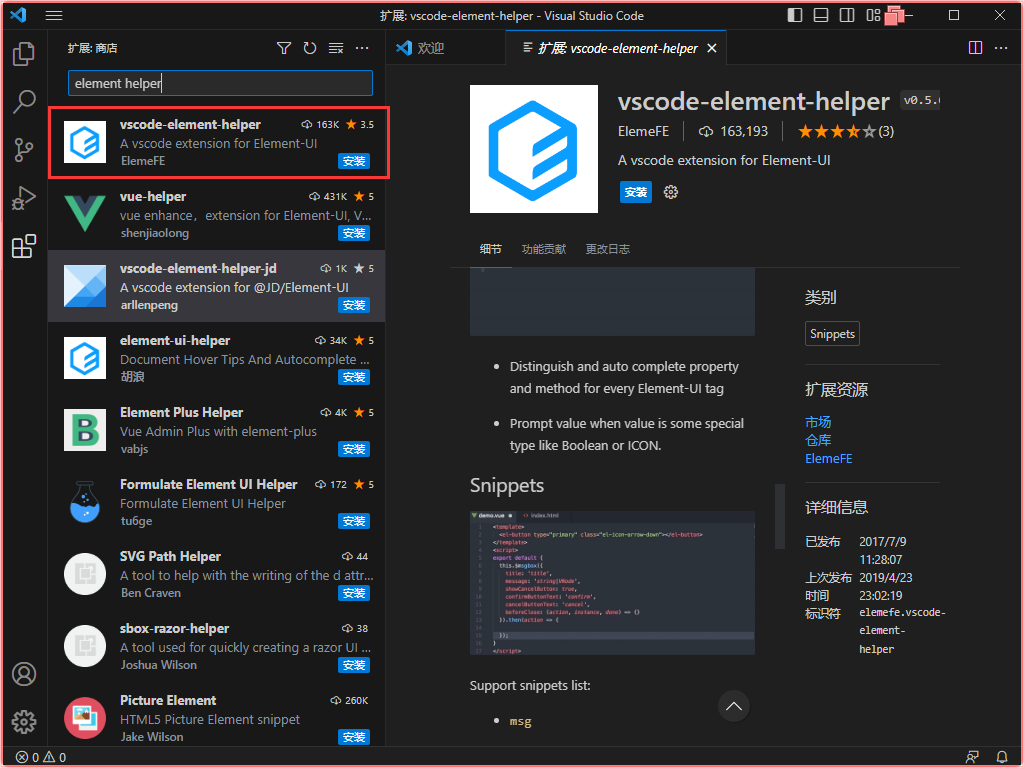Click the filter extensions funnel icon
The image size is (1024, 768).
(x=284, y=48)
